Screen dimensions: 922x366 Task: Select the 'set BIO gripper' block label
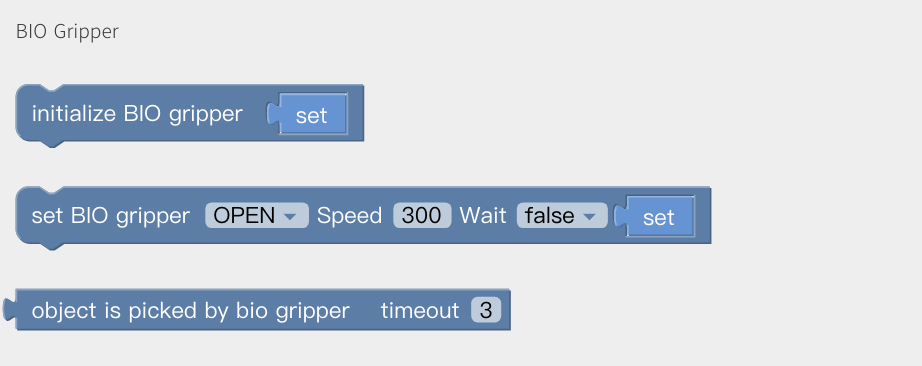pyautogui.click(x=111, y=216)
